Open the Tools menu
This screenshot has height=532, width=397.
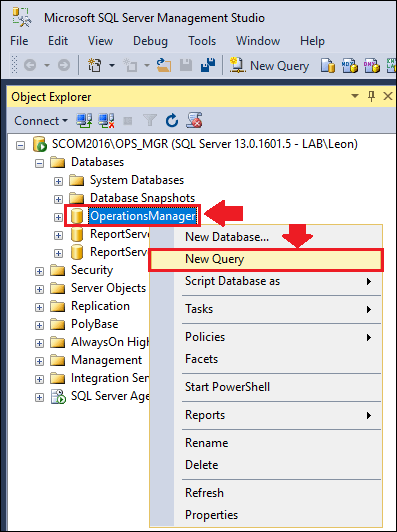pos(202,41)
